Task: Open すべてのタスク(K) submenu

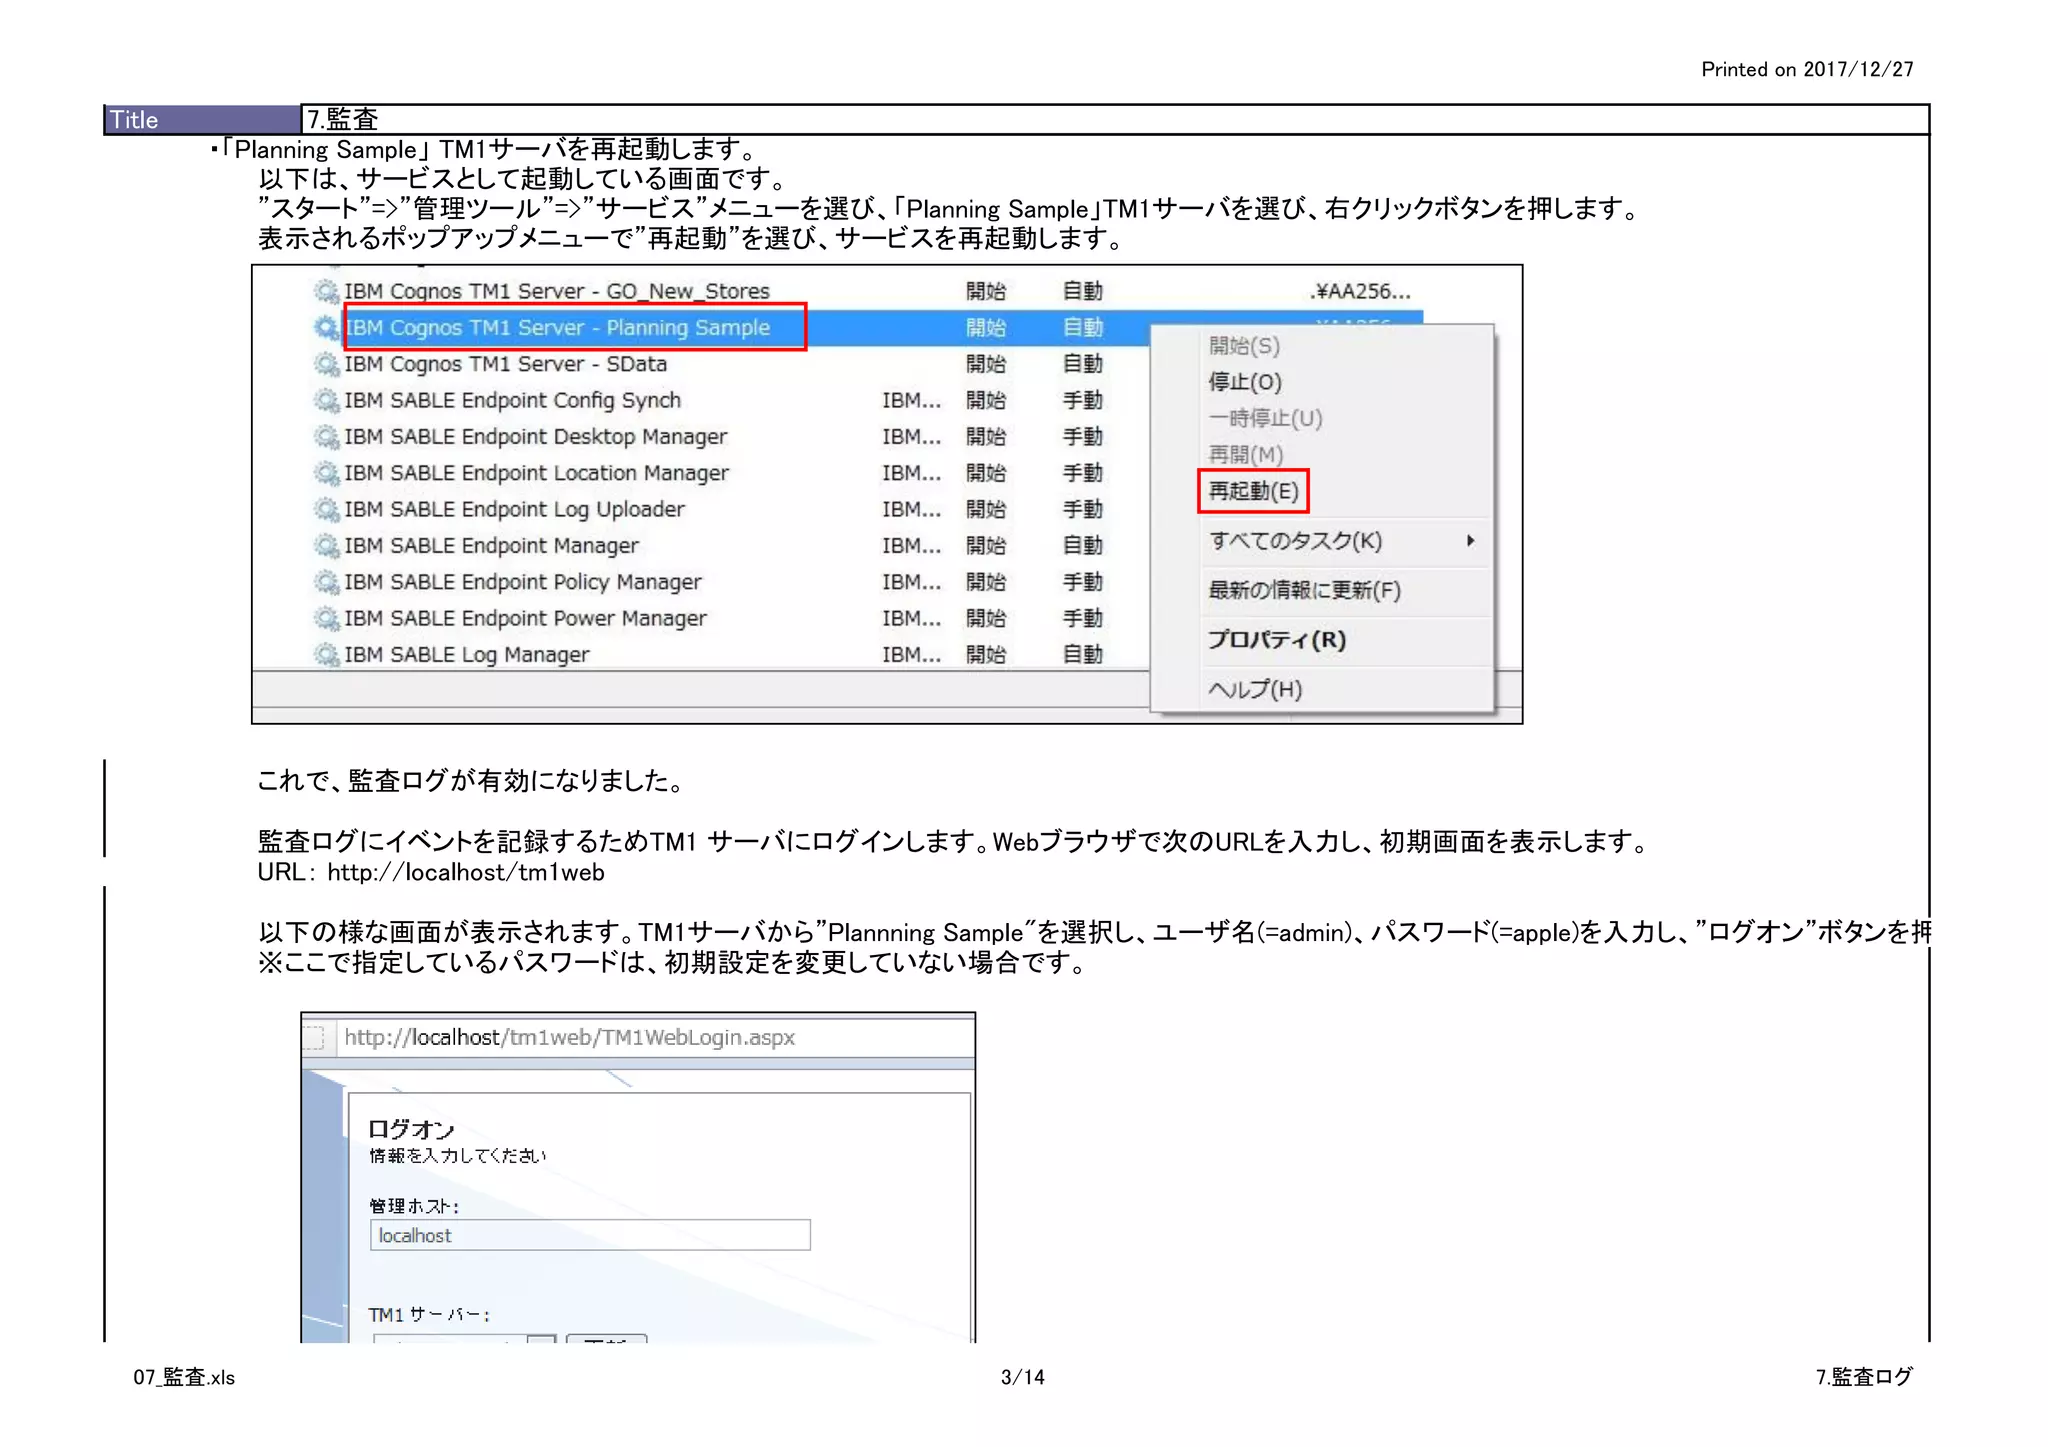Action: 1295,541
